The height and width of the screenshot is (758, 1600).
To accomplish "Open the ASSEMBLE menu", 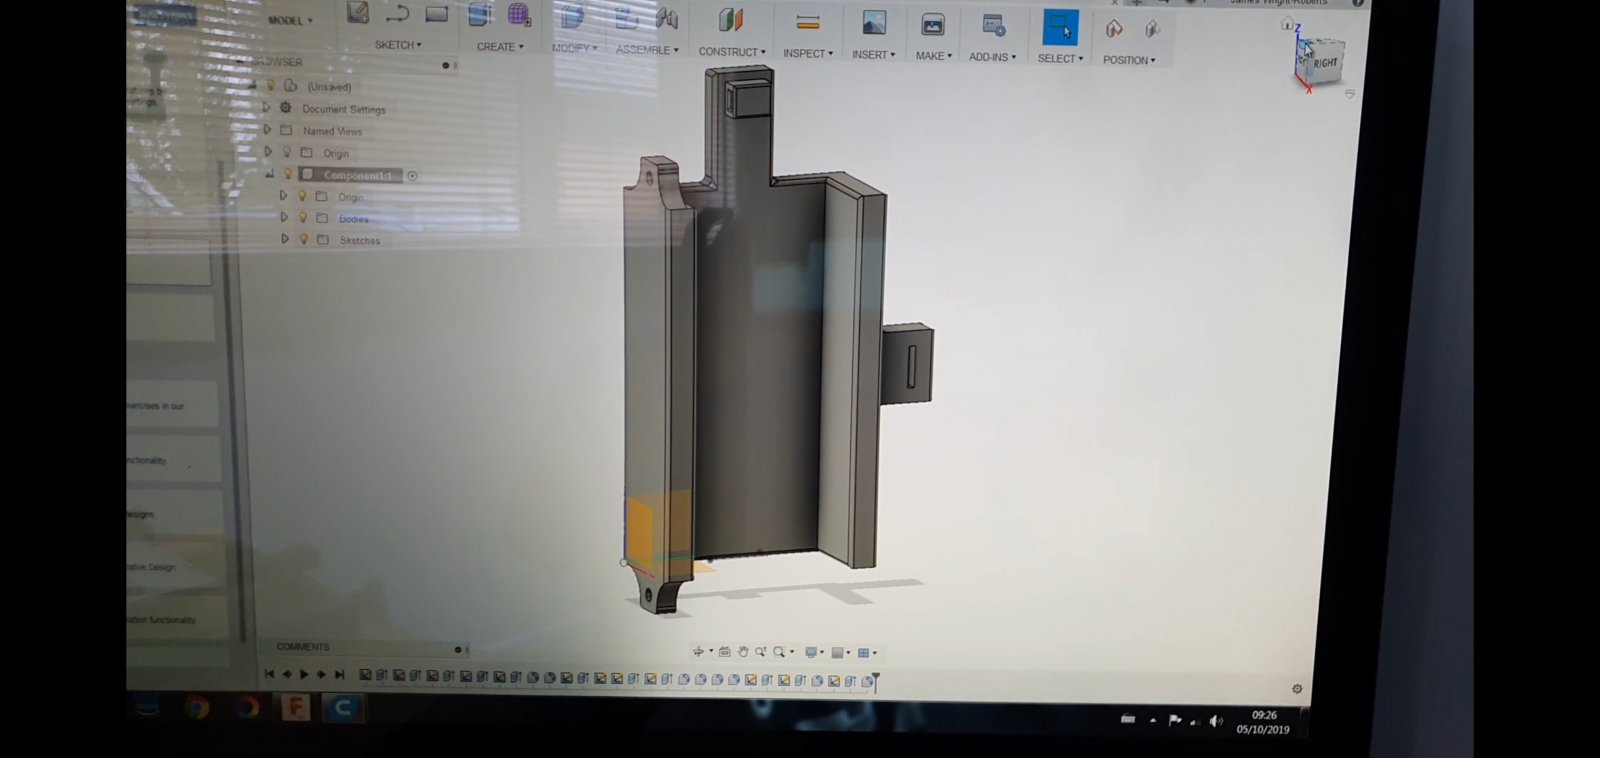I will [x=647, y=50].
